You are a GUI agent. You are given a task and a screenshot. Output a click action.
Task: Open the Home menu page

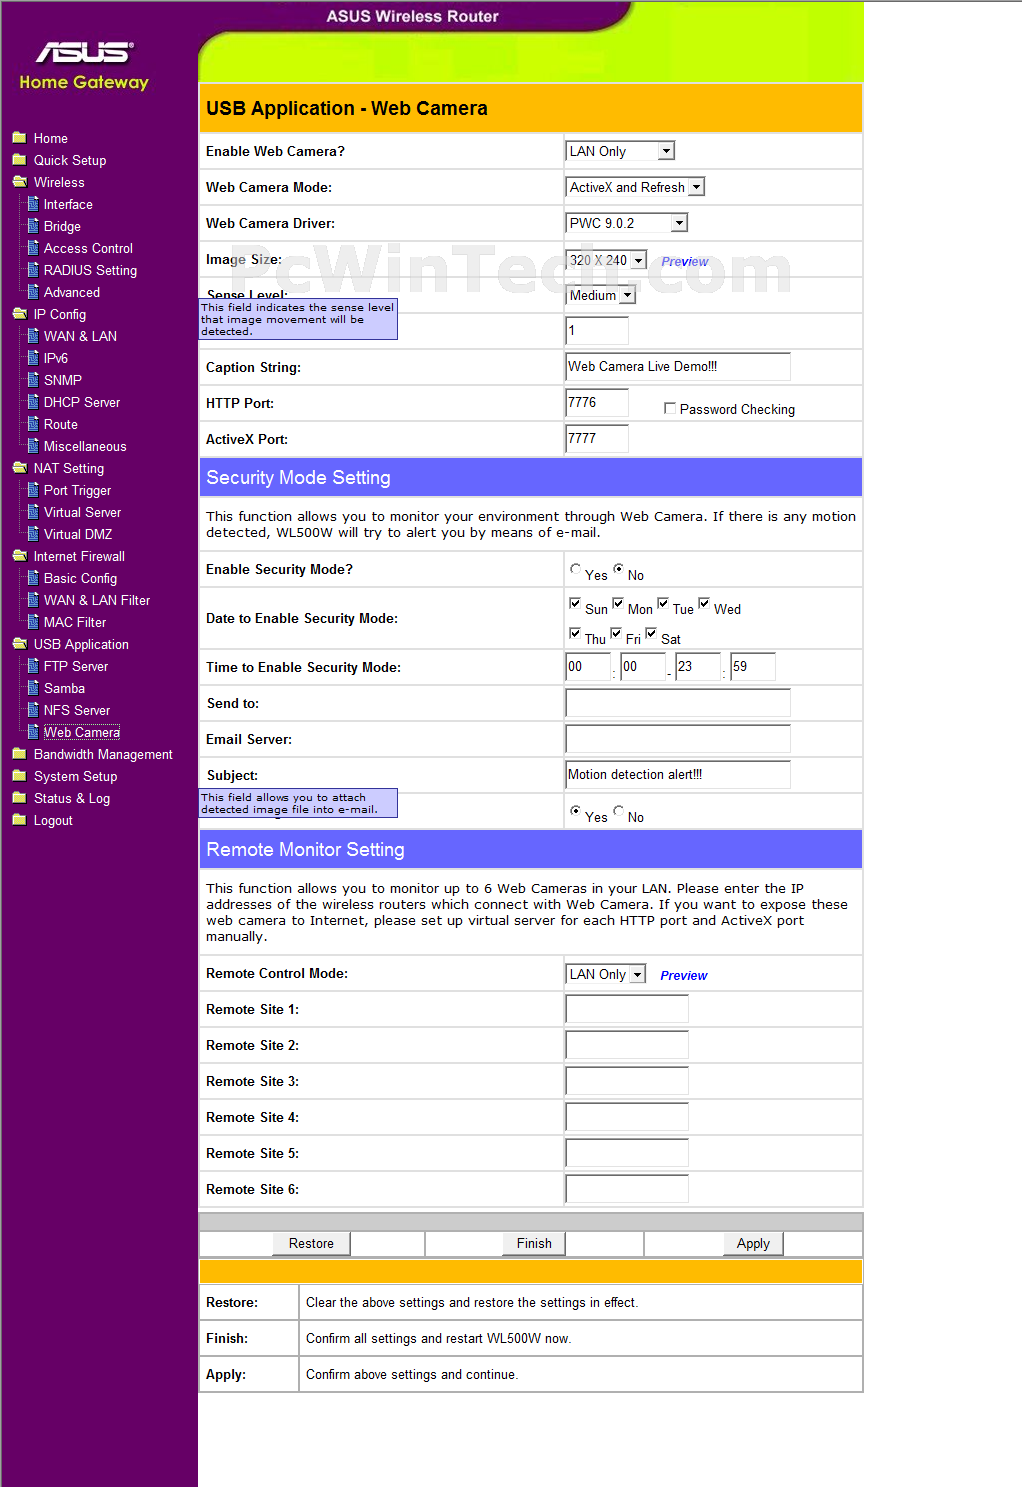click(51, 138)
